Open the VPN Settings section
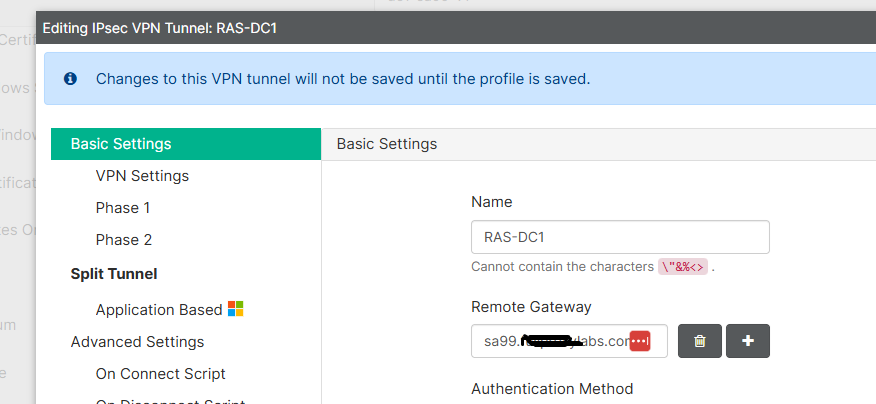This screenshot has height=404, width=876. point(142,176)
